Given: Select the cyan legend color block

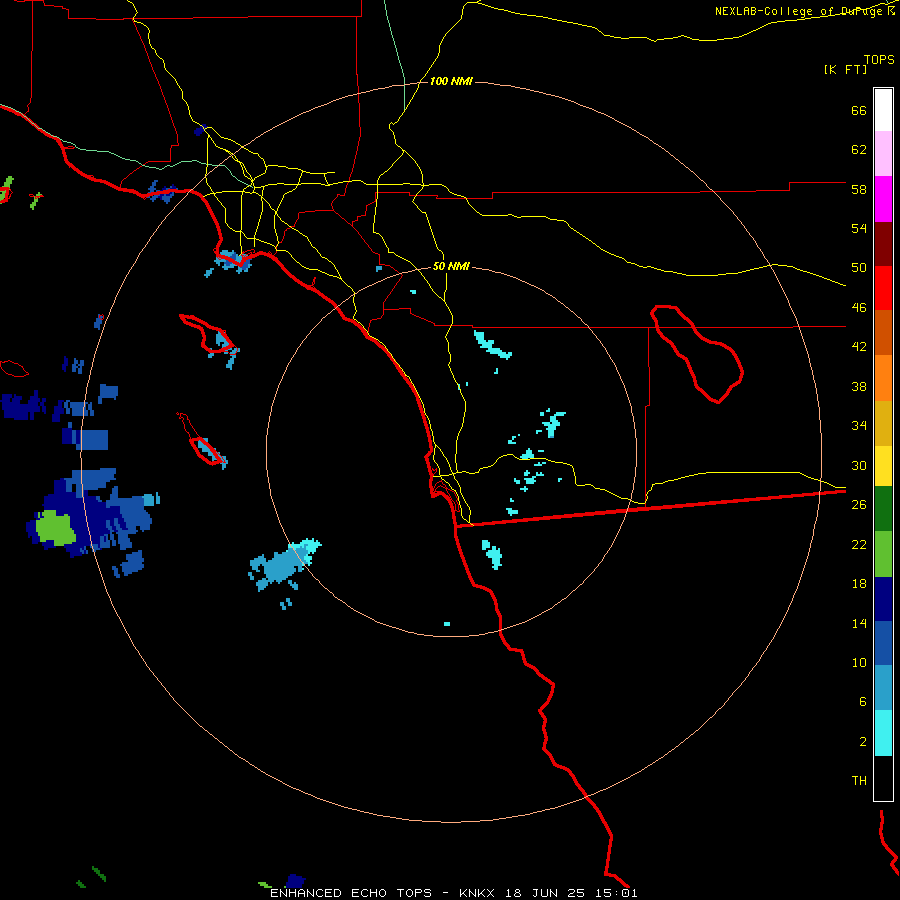Looking at the screenshot, I should (x=883, y=733).
